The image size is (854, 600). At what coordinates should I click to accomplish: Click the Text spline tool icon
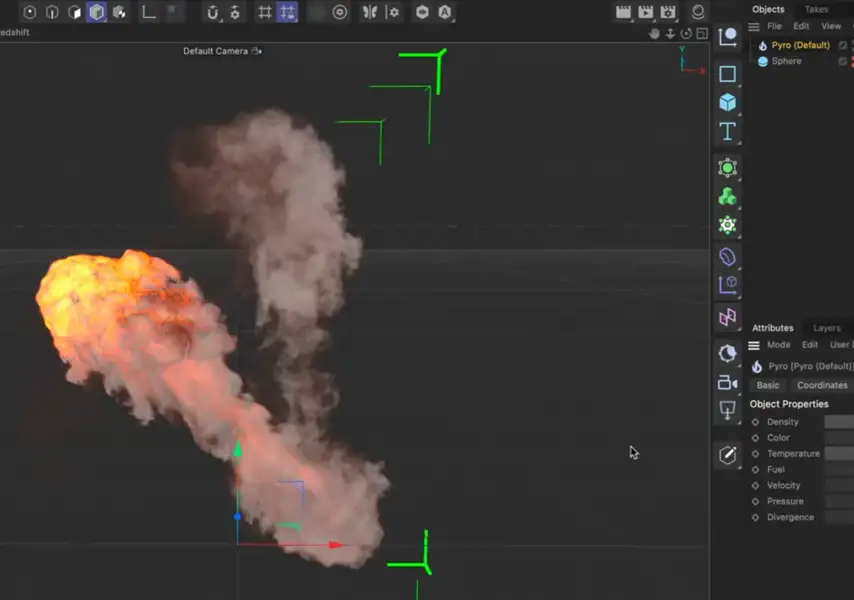728,132
